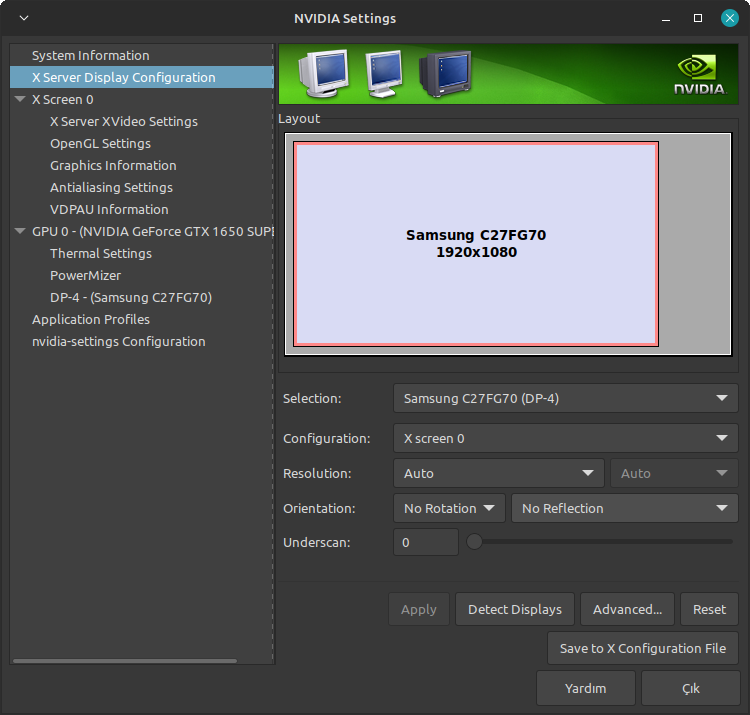750x715 pixels.
Task: Click the NVIDIA logo in banner
Action: coord(699,75)
